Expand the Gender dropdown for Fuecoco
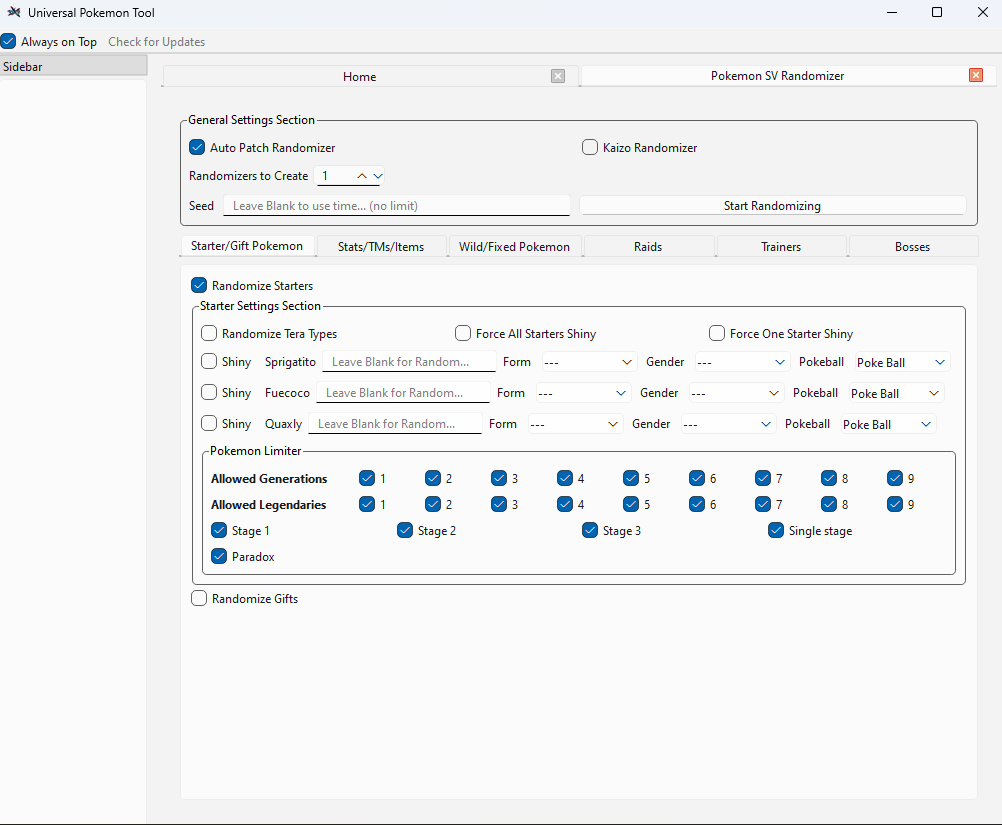 pos(735,393)
